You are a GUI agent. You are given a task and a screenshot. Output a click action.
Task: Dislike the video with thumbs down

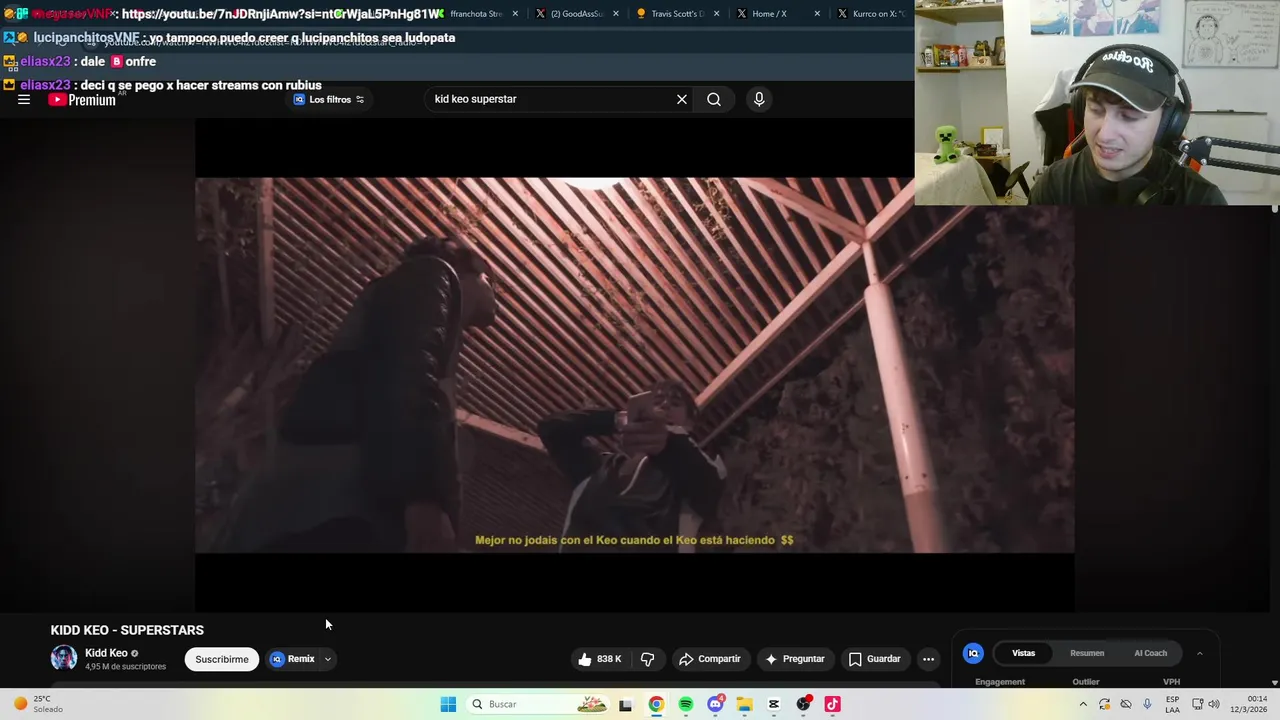click(x=648, y=659)
